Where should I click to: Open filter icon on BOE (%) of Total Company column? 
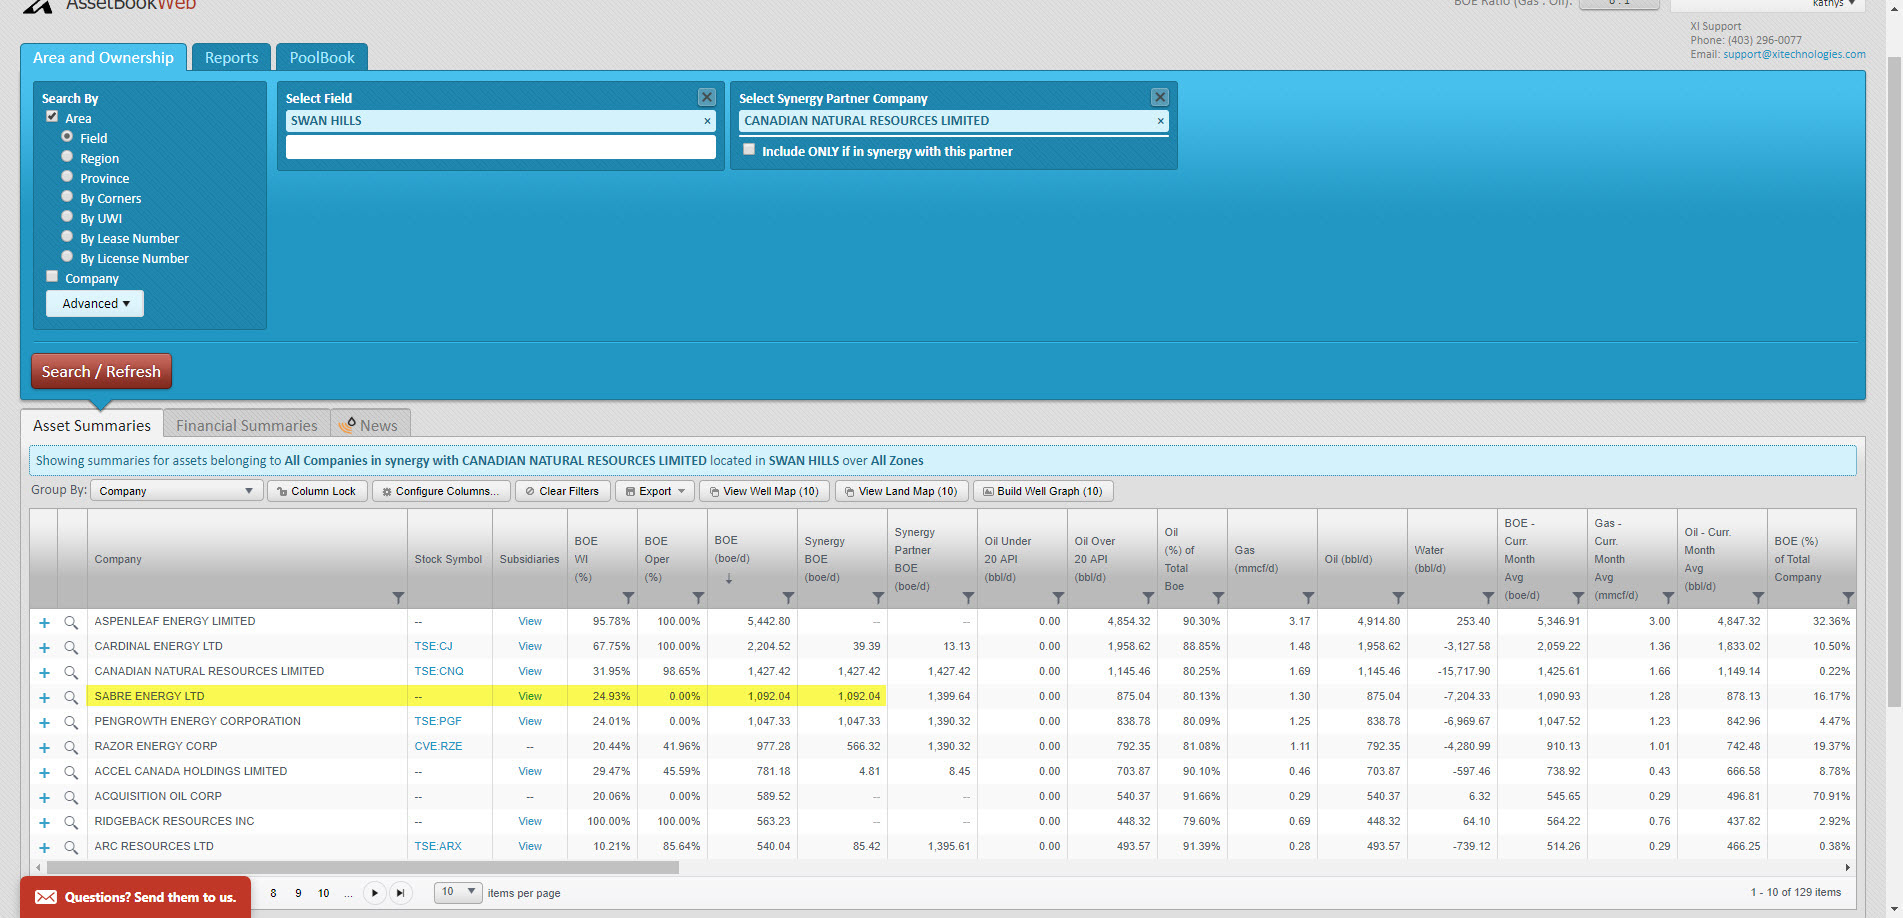pos(1848,598)
